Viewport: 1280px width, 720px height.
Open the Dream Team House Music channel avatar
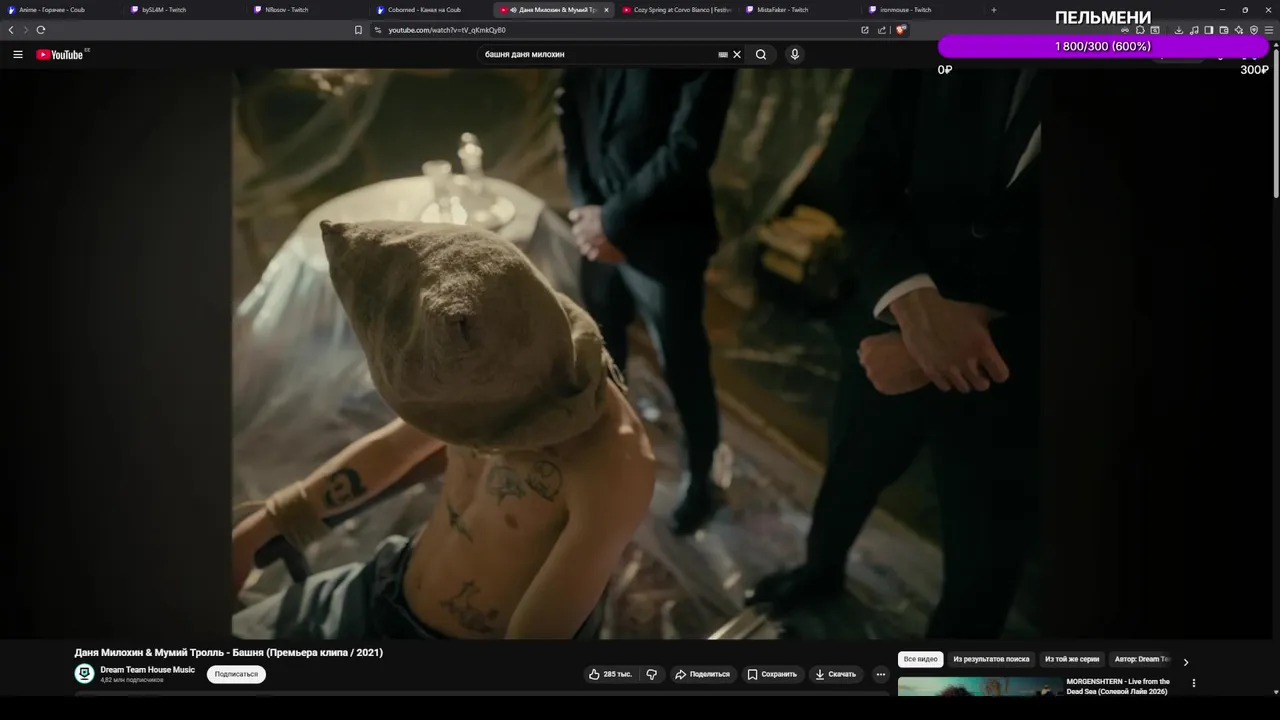click(x=85, y=674)
